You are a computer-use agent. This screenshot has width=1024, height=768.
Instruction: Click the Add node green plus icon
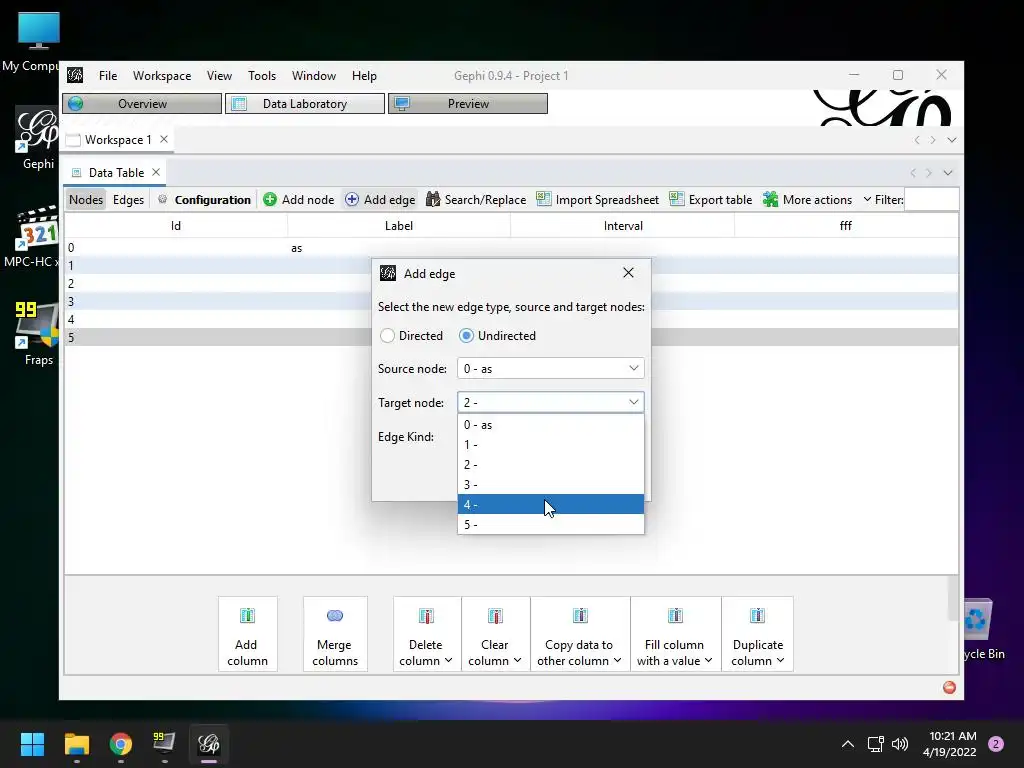tap(270, 200)
